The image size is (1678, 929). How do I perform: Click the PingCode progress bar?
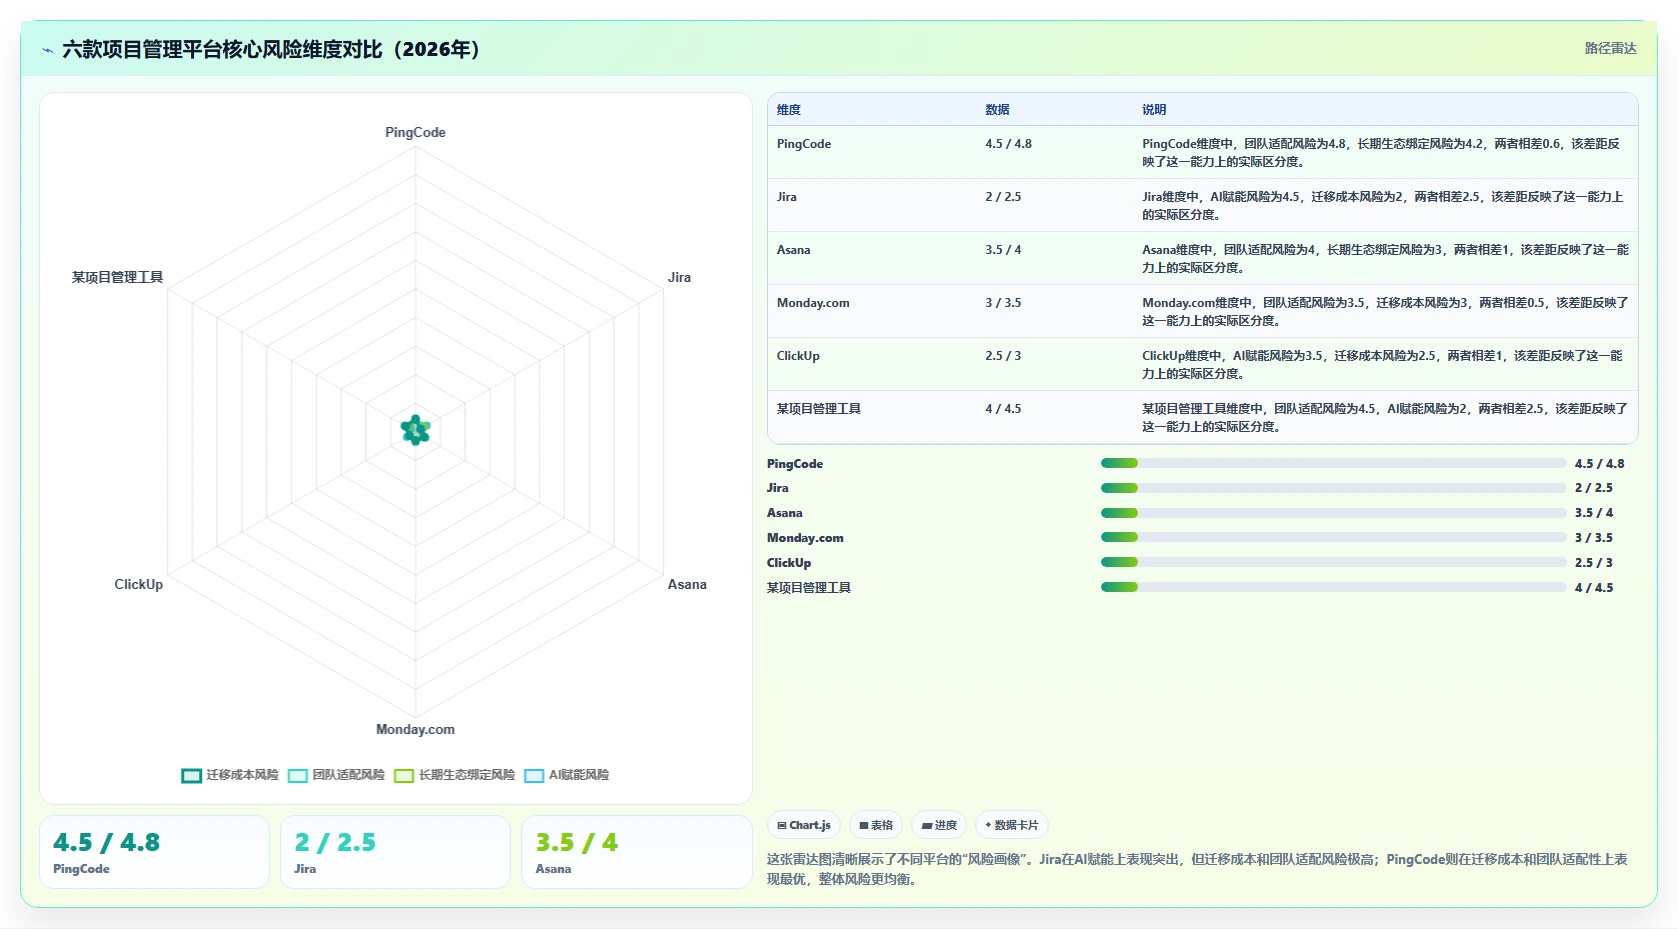point(1333,463)
